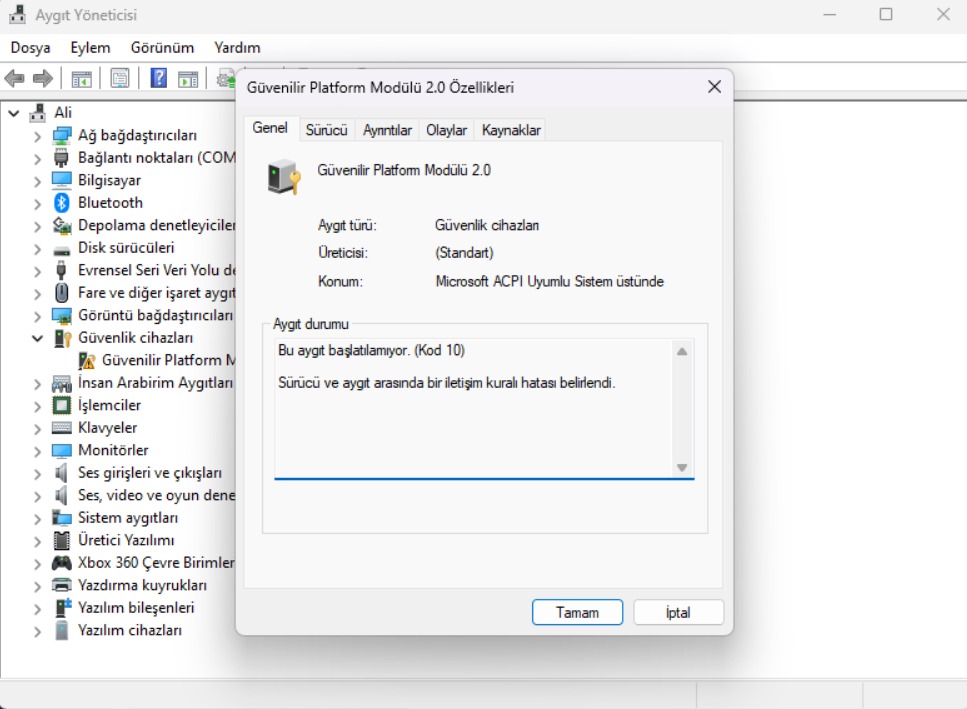Collapse the Güvenlik cihazları category

pyautogui.click(x=37, y=338)
